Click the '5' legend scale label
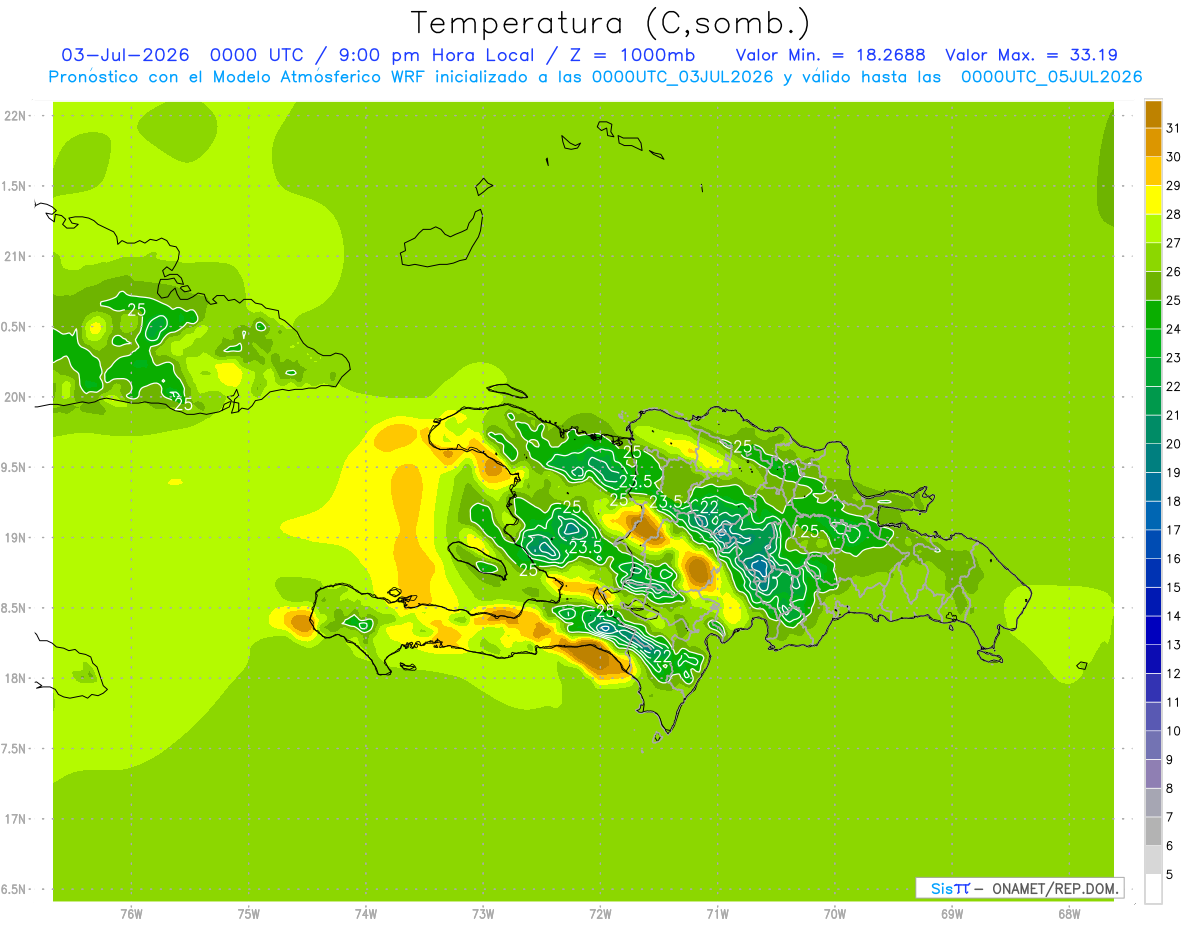Image resolution: width=1200 pixels, height=927 pixels. [1170, 874]
